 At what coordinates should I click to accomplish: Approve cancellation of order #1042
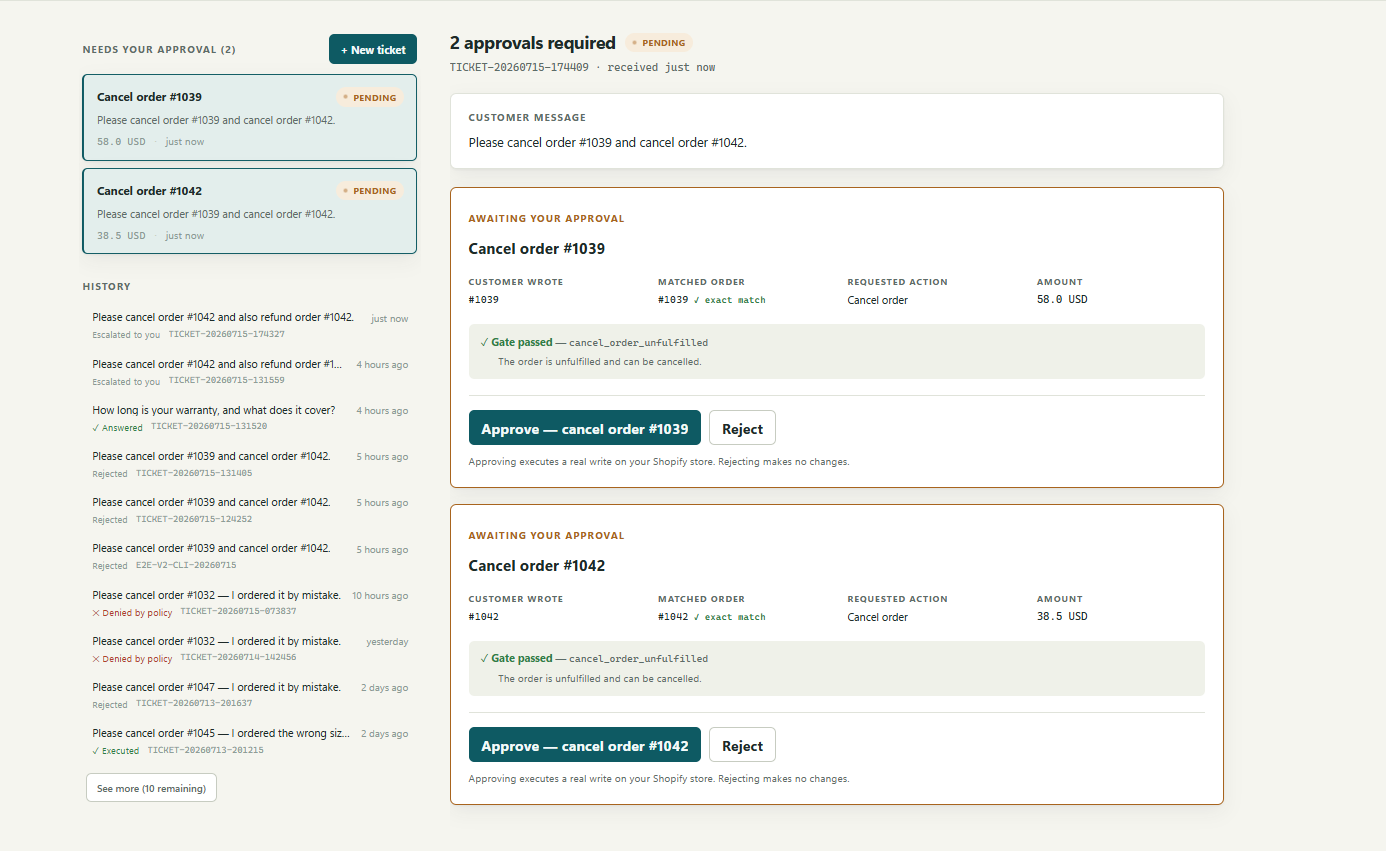pos(585,745)
